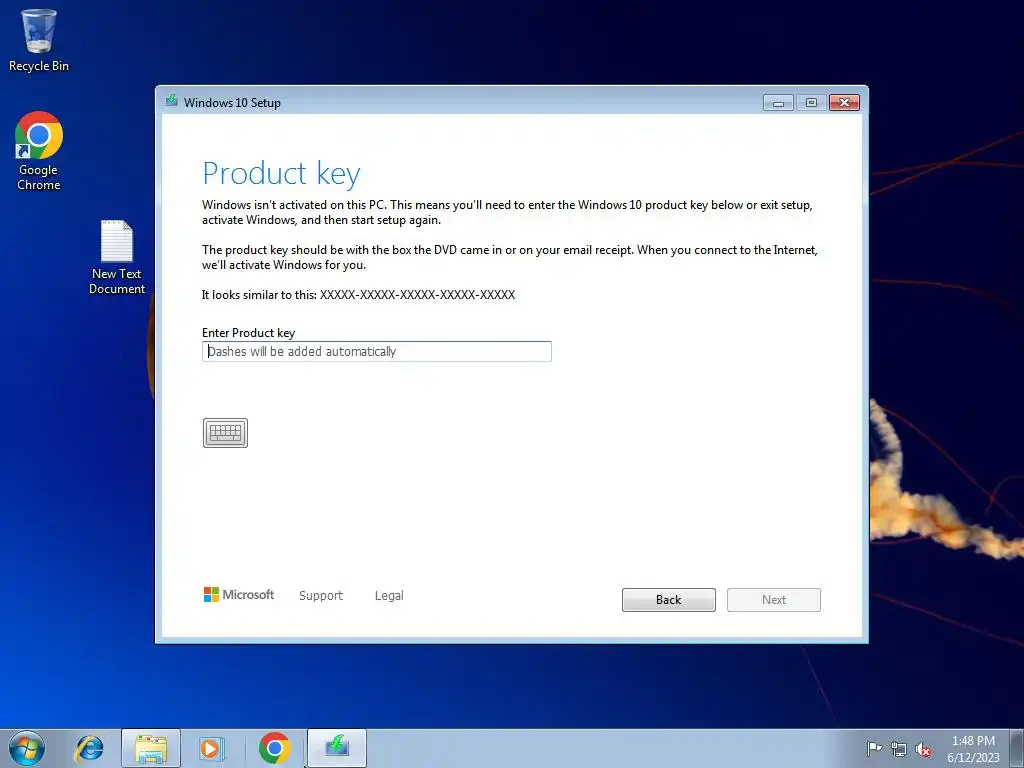This screenshot has width=1024, height=768.
Task: Open Action Center flag tray icon
Action: tap(874, 749)
